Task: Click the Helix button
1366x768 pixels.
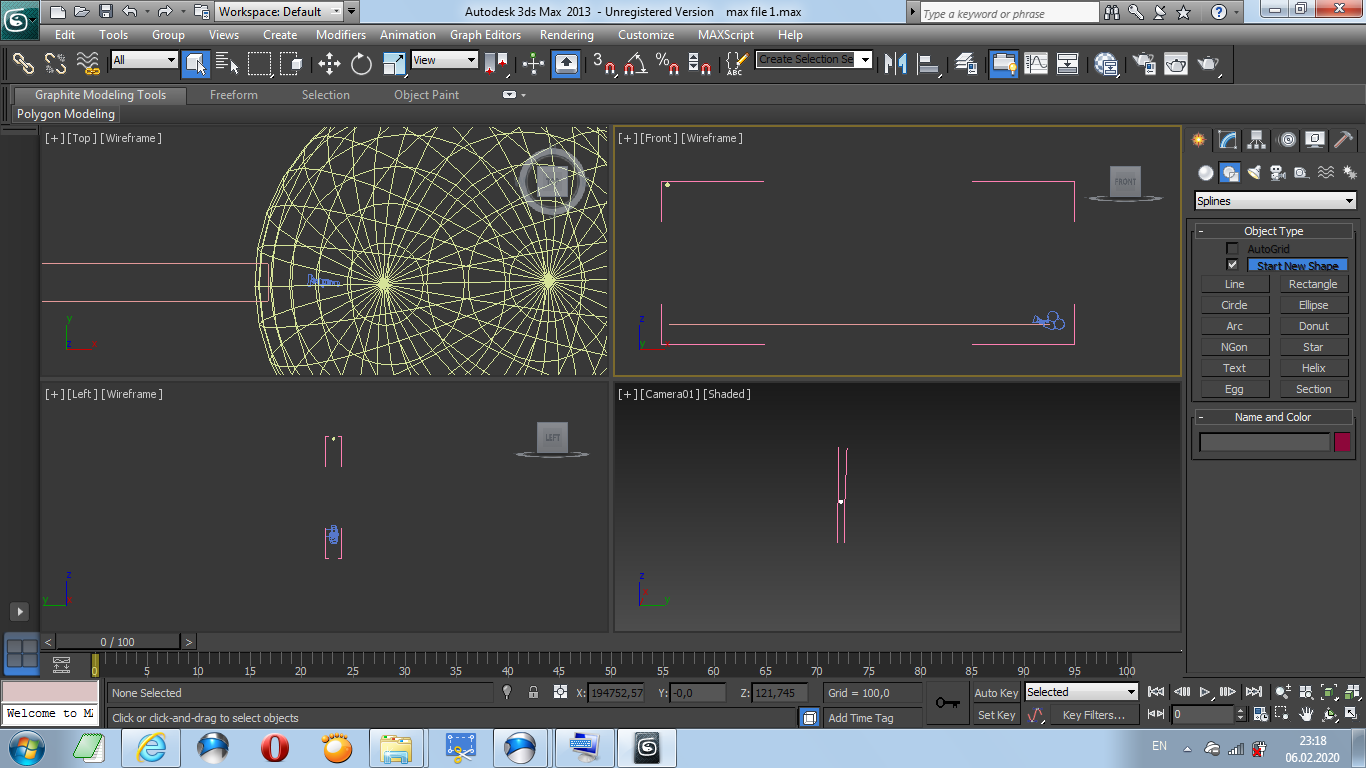Action: (x=1314, y=368)
